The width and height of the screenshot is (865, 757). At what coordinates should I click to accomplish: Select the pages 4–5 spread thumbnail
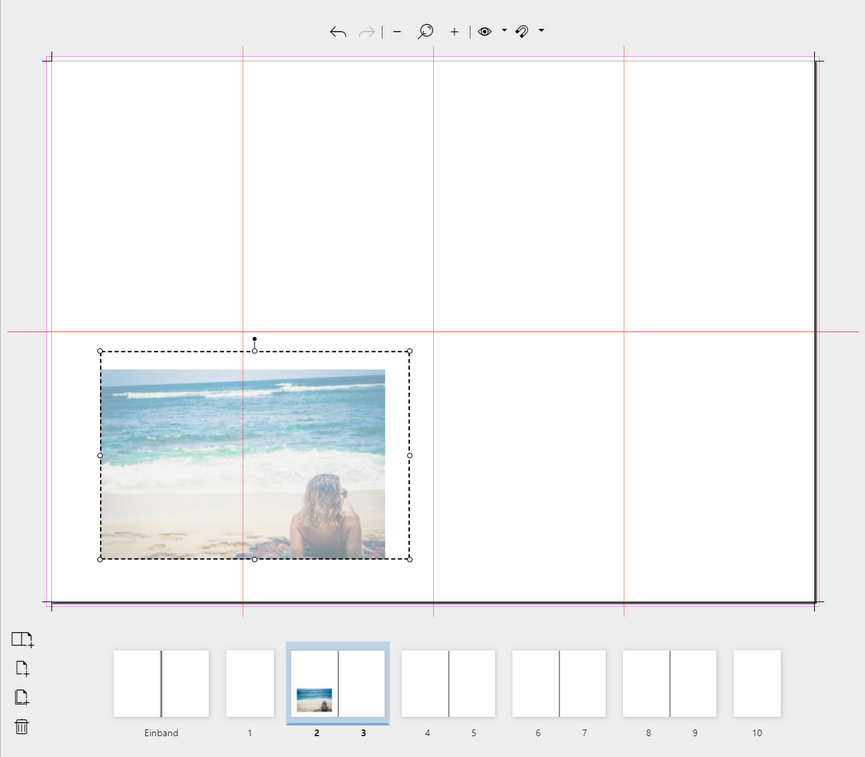448,684
